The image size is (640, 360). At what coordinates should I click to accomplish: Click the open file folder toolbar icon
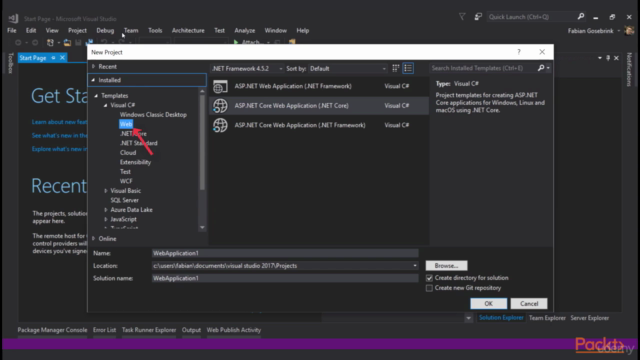tap(67, 42)
